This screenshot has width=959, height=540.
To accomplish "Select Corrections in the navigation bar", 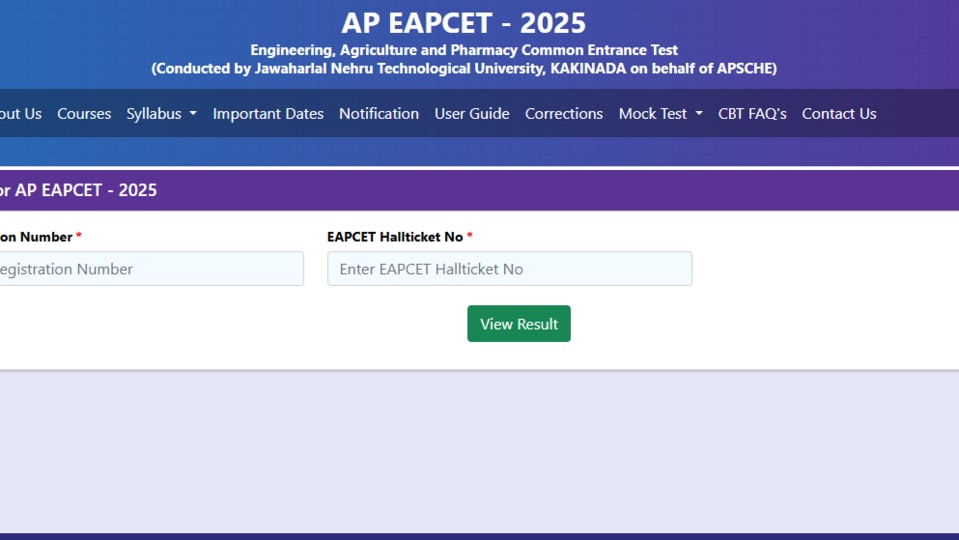I will point(563,114).
